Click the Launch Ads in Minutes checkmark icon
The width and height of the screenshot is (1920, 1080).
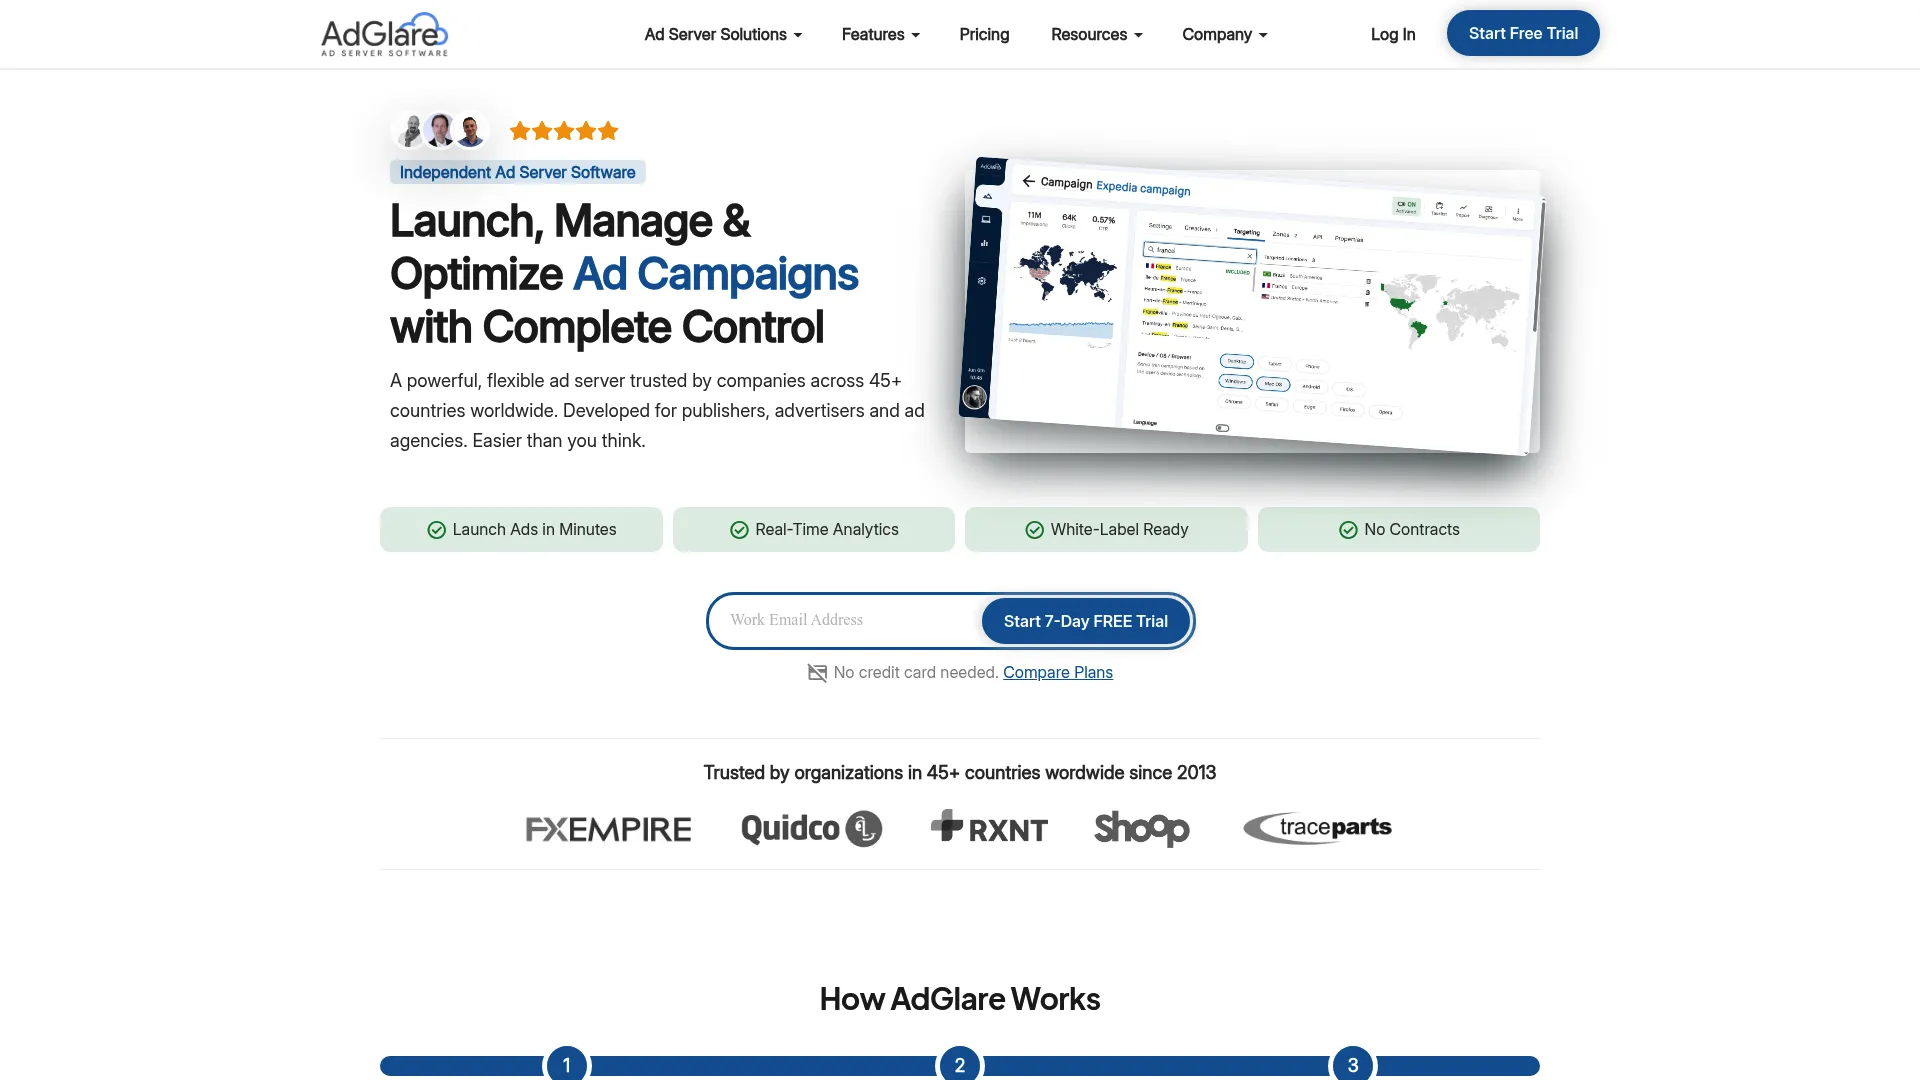pyautogui.click(x=436, y=530)
